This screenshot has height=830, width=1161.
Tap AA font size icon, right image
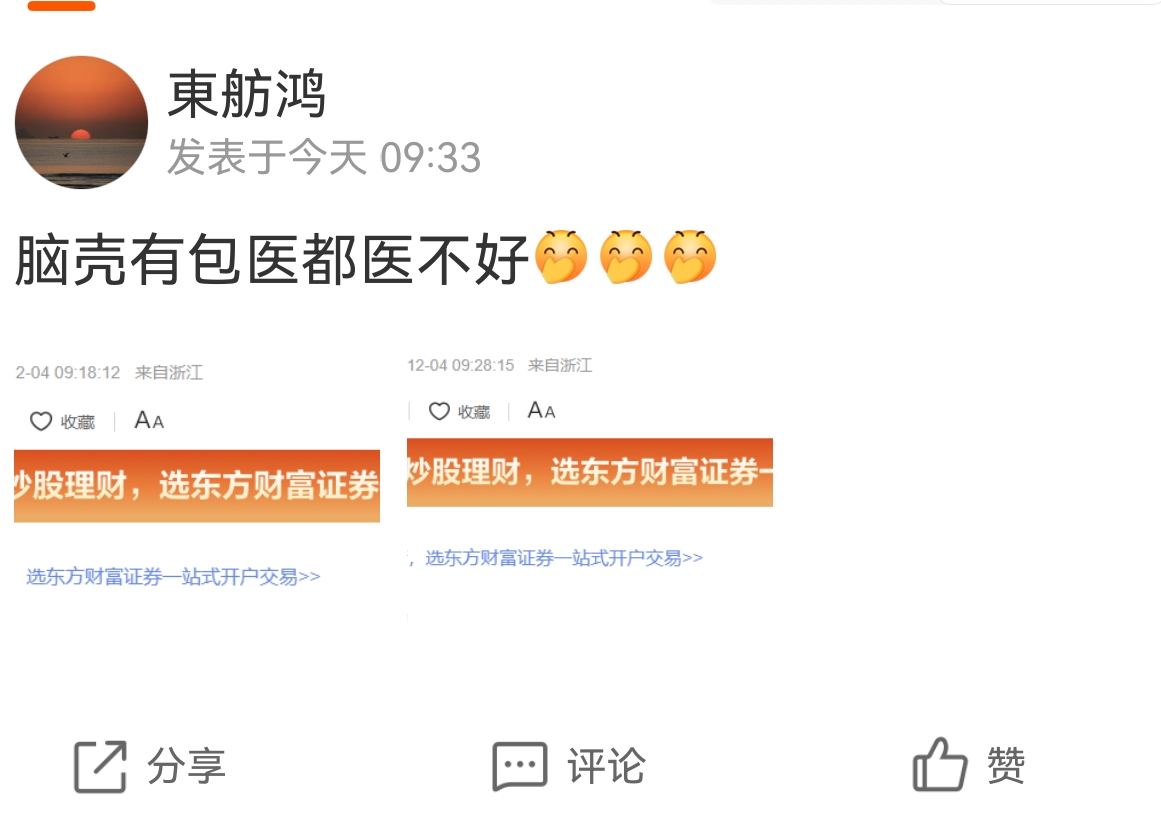click(541, 410)
